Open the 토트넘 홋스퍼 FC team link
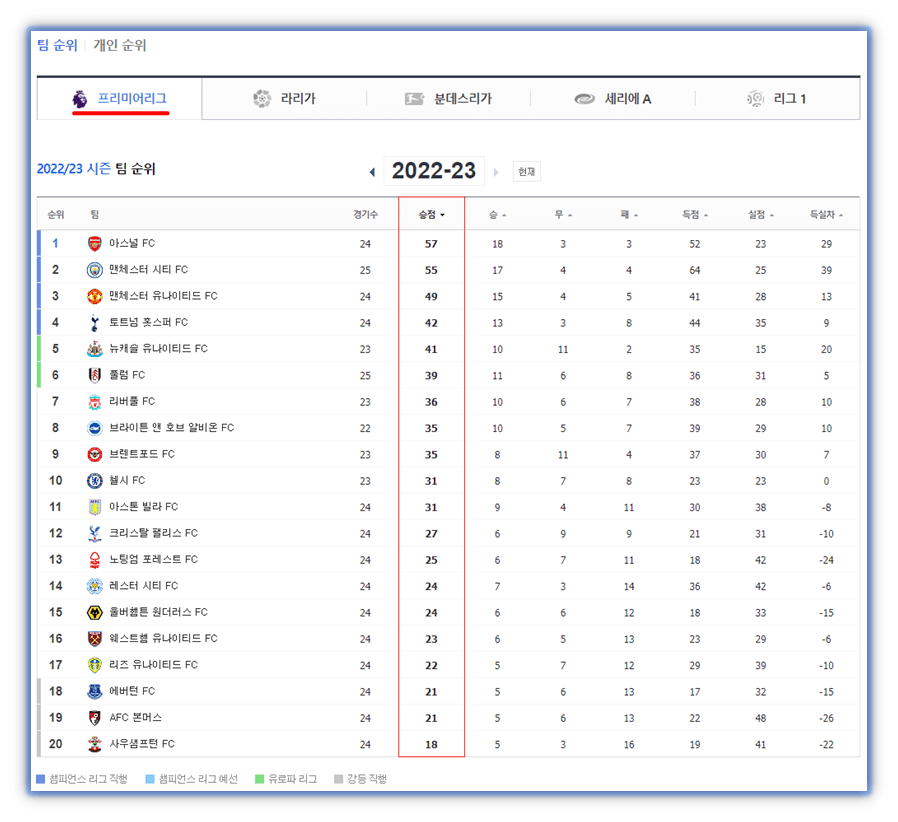The height and width of the screenshot is (822, 898). tap(148, 322)
